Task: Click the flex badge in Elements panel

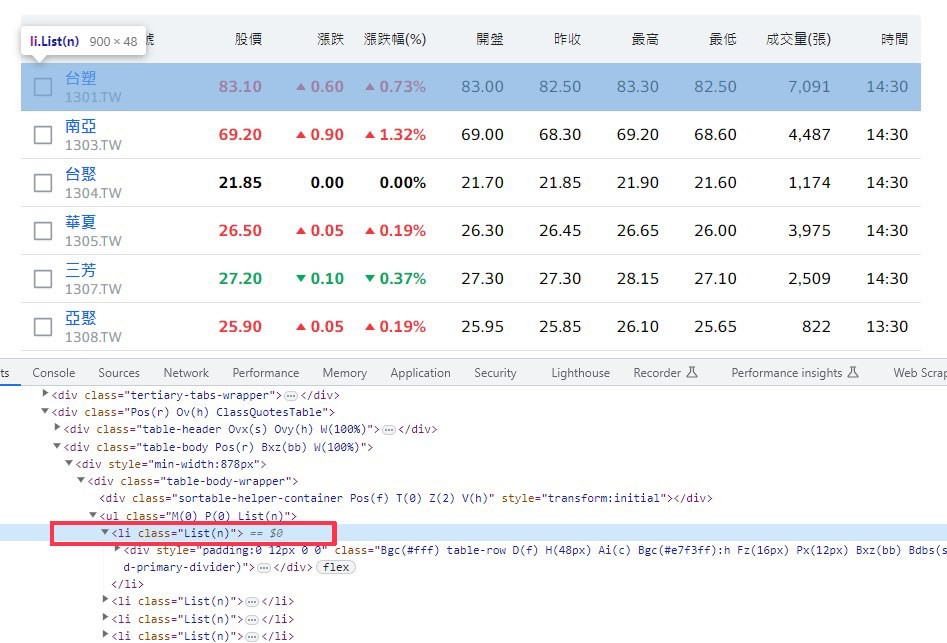Action: pyautogui.click(x=336, y=568)
